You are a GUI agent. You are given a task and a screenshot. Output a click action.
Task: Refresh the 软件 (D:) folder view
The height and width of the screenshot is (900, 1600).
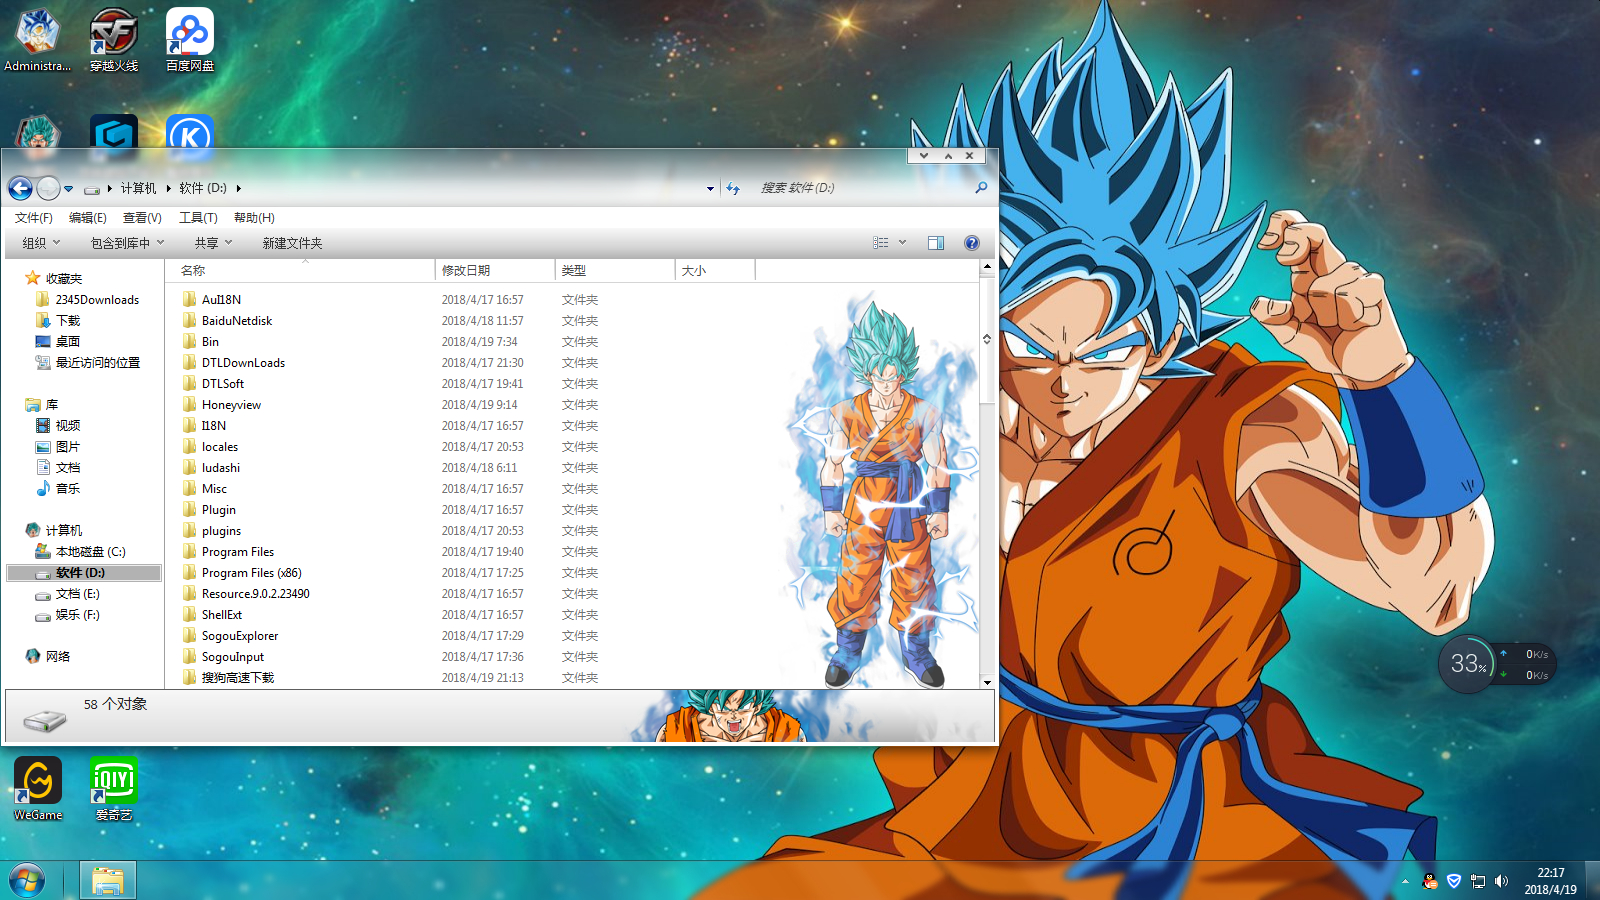coord(733,188)
